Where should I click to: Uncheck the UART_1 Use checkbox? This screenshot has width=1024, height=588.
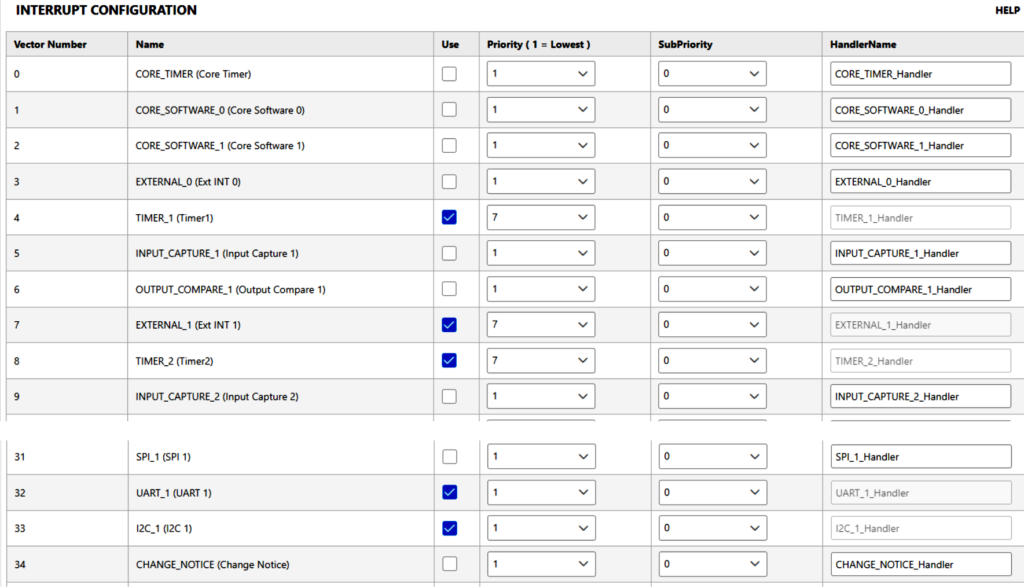coord(449,492)
